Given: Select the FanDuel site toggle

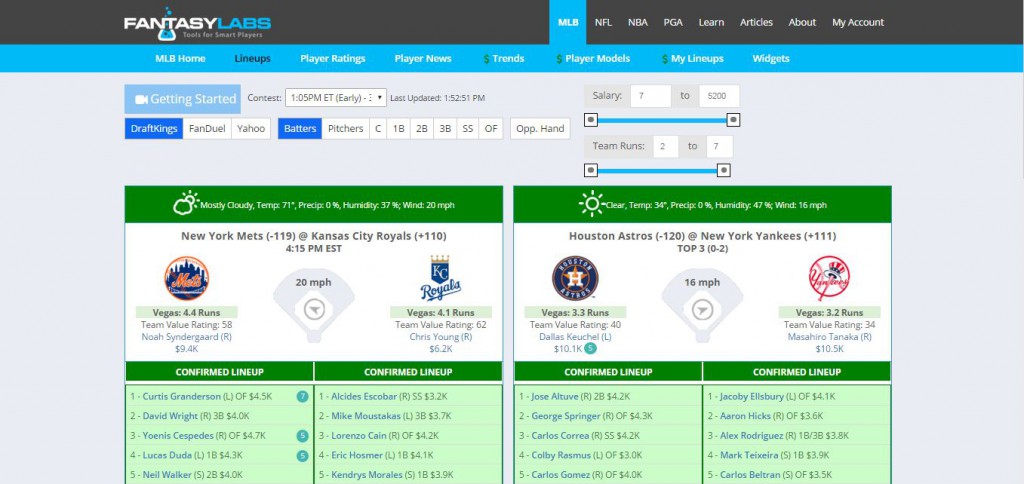Looking at the screenshot, I should coord(207,129).
